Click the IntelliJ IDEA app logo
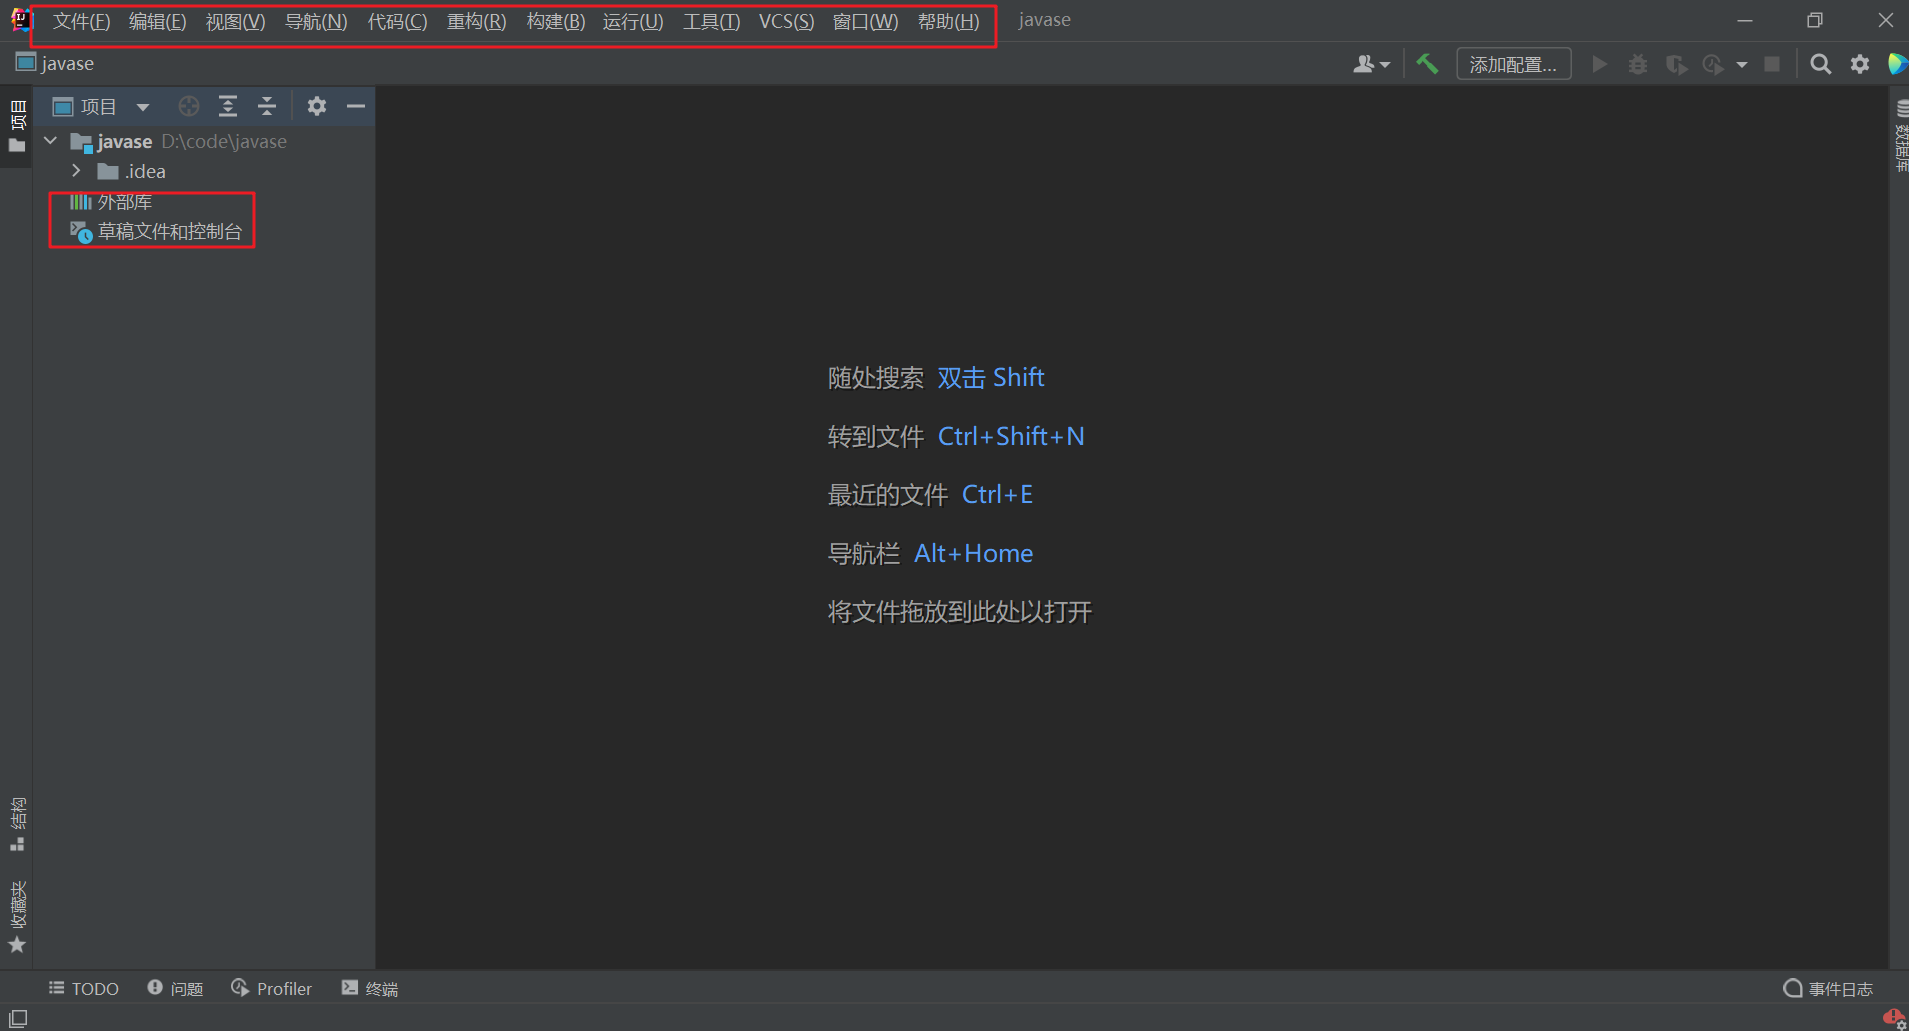The width and height of the screenshot is (1909, 1031). [x=20, y=20]
